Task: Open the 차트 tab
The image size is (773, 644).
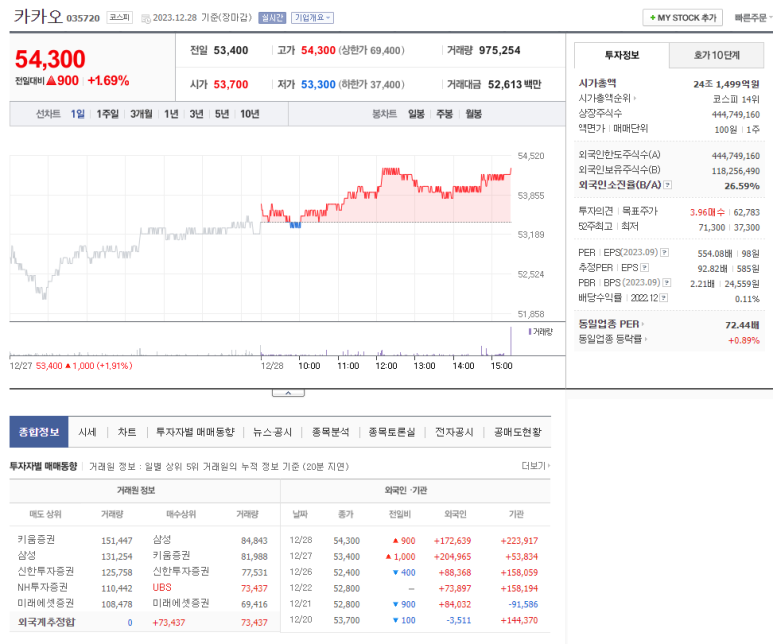Action: point(127,432)
